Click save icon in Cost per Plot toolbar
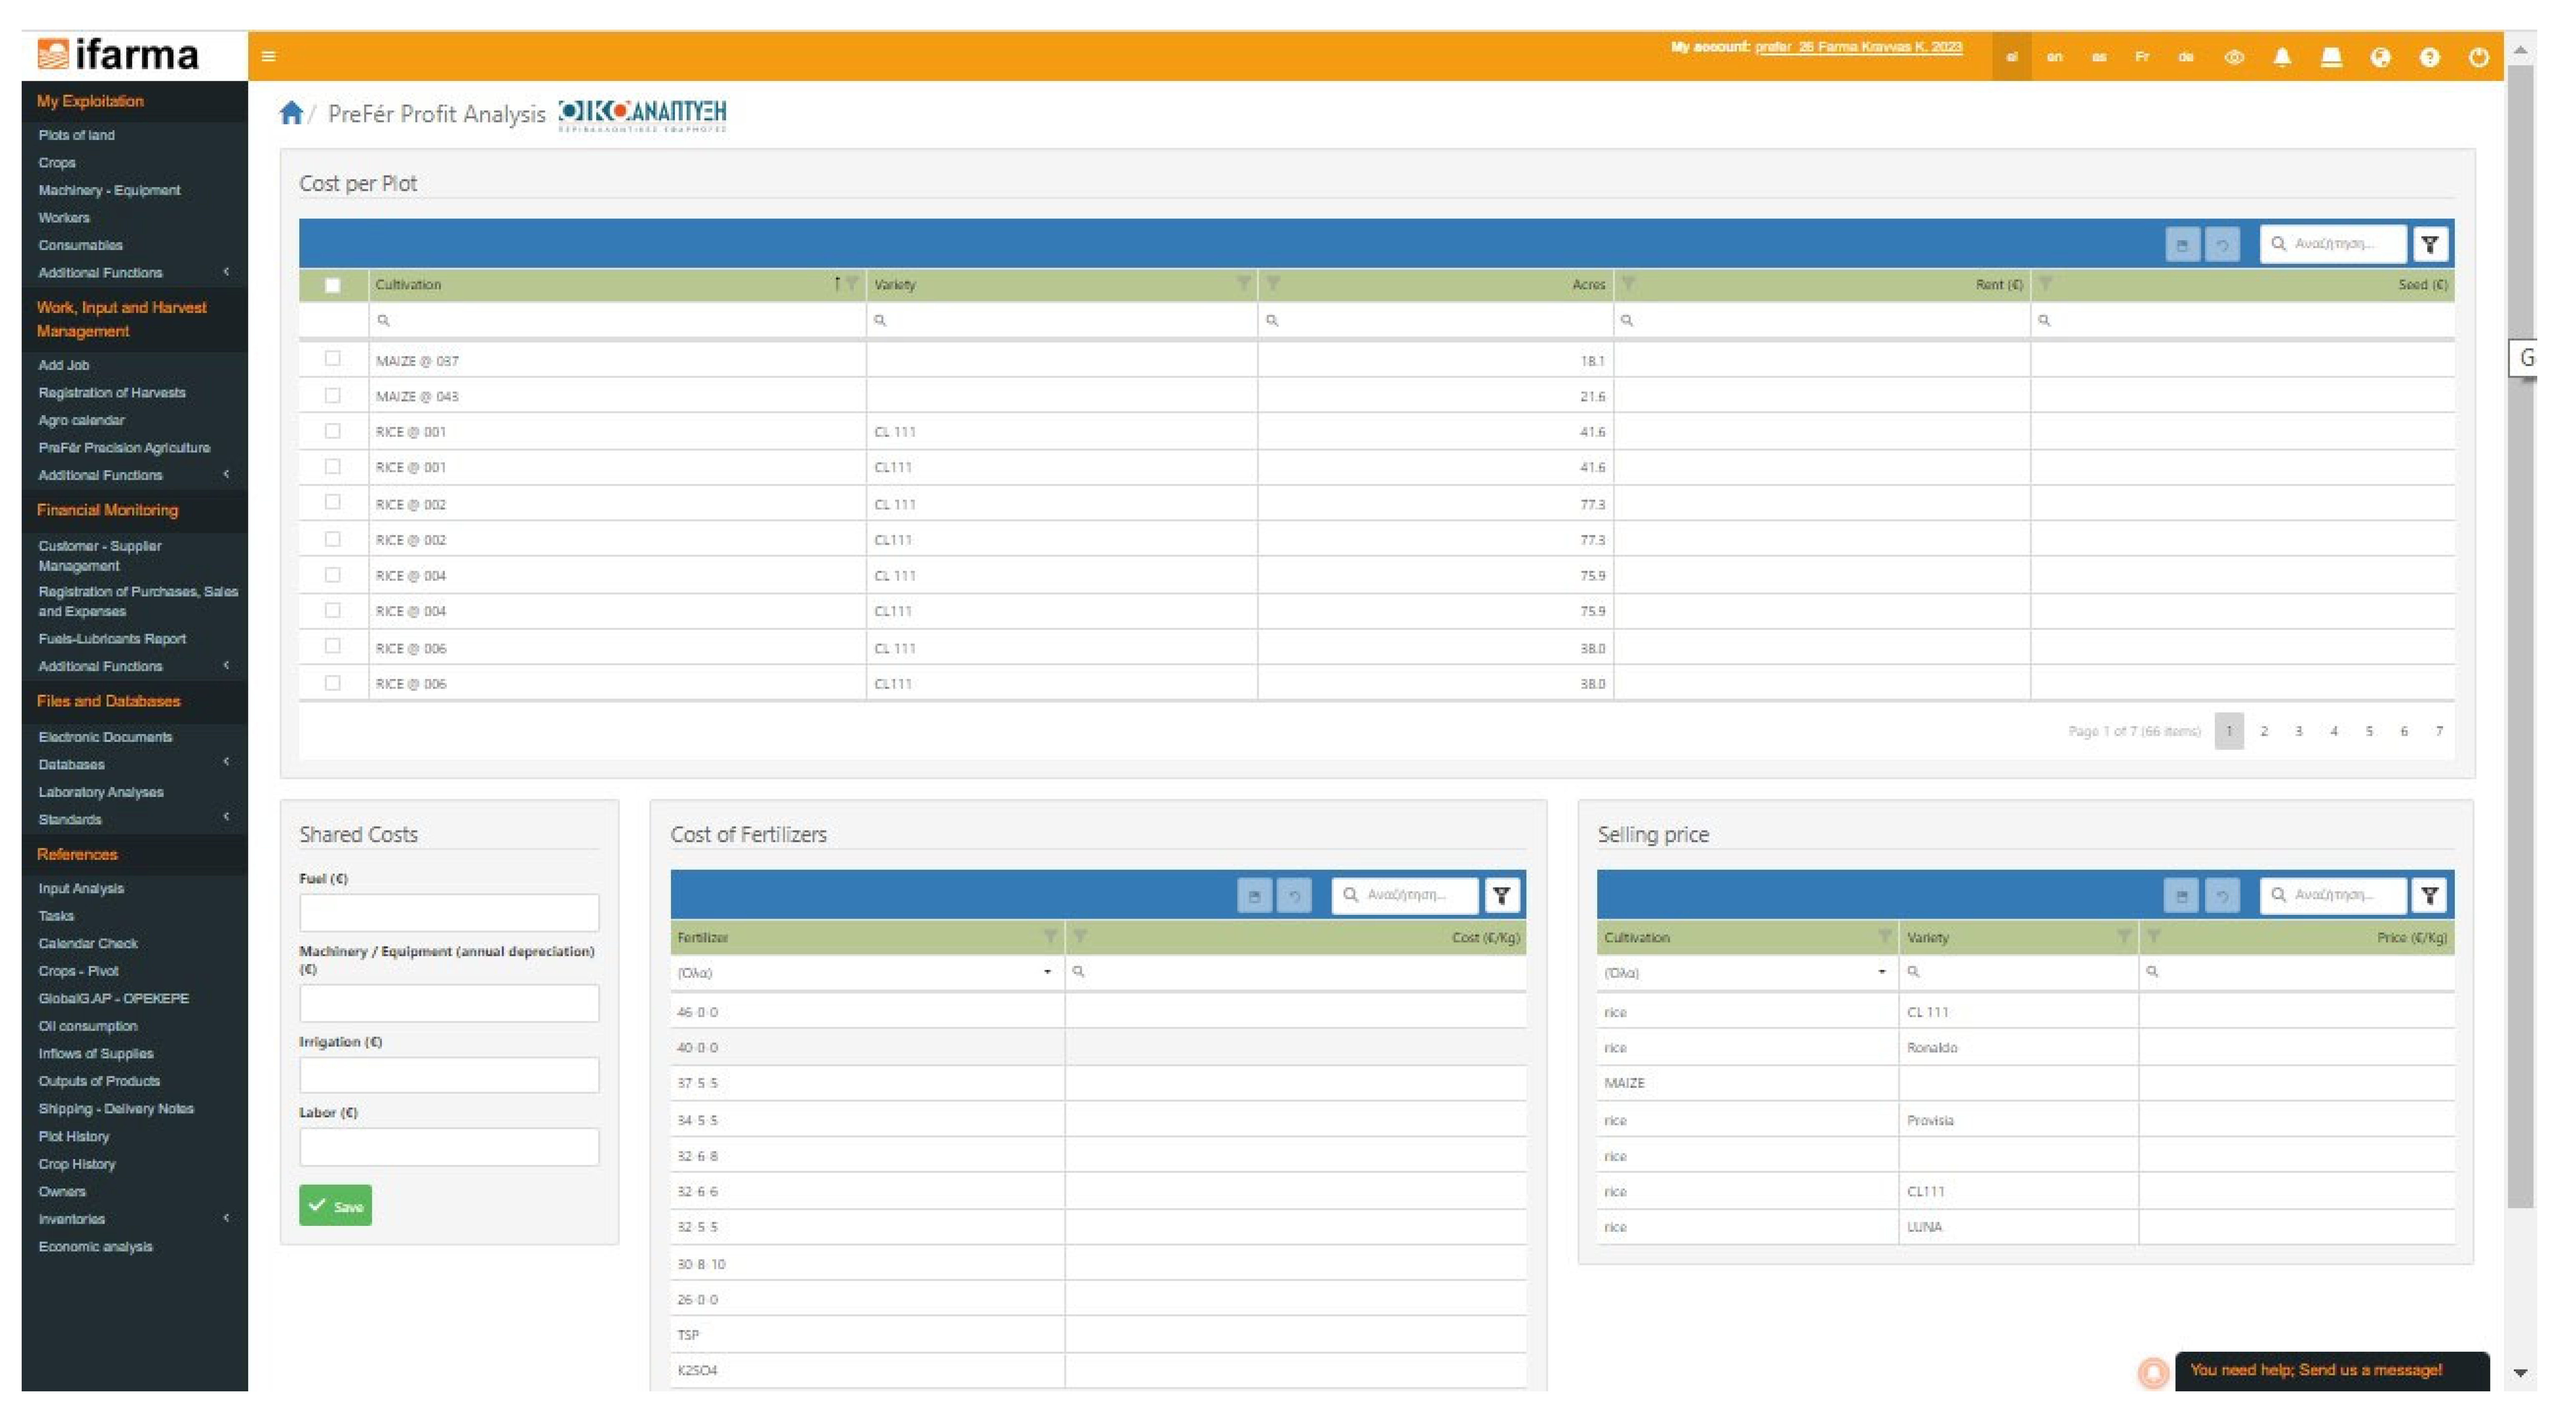The width and height of the screenshot is (2576, 1408). coord(2182,244)
